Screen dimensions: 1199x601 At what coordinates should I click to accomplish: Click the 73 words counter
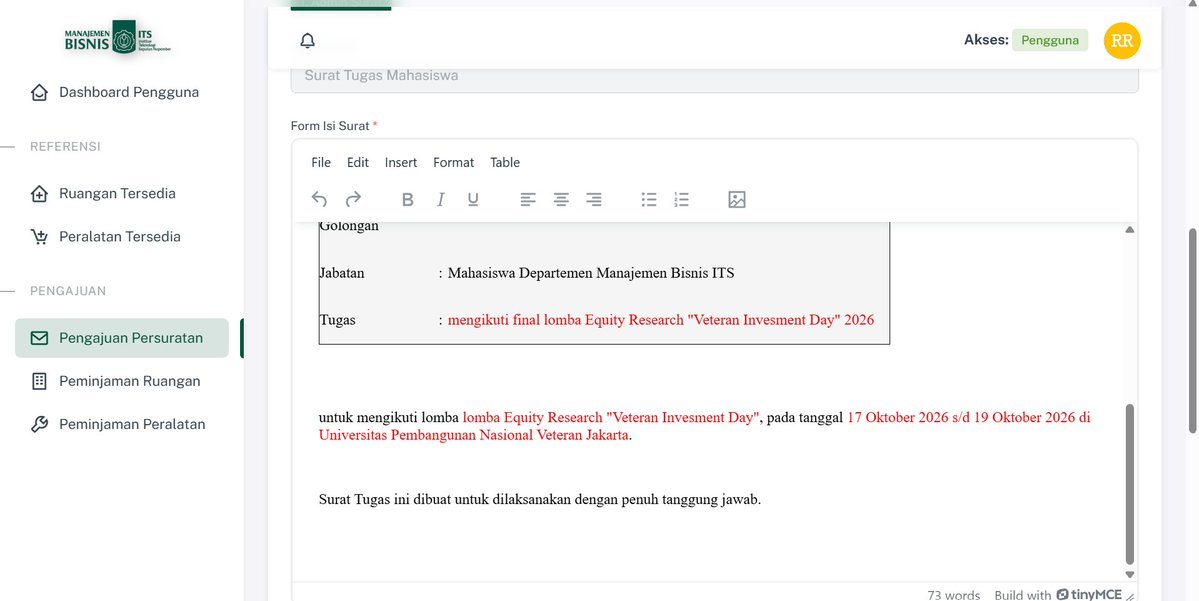tap(954, 595)
